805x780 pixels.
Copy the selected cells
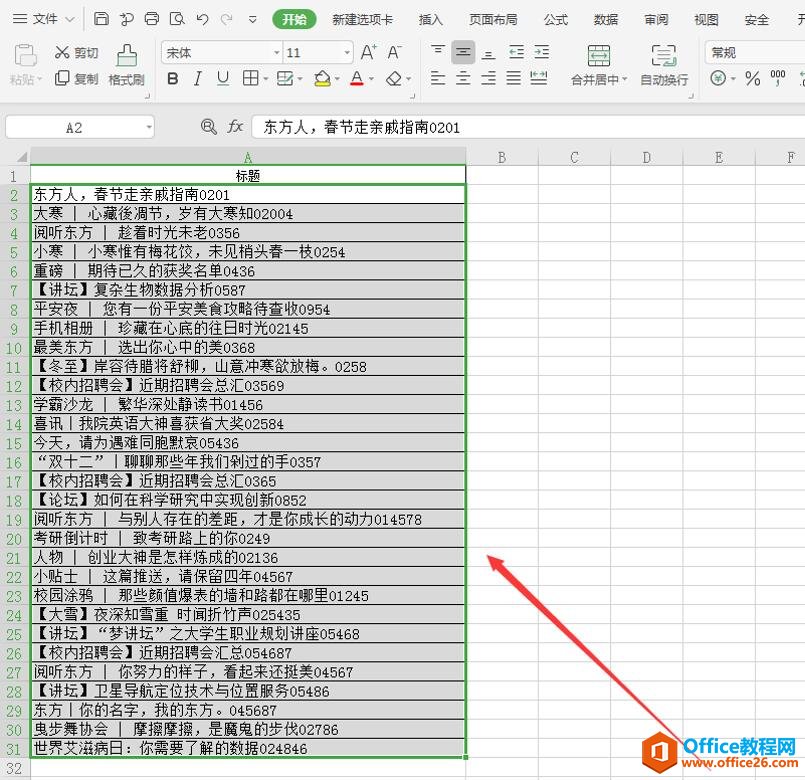[76, 79]
